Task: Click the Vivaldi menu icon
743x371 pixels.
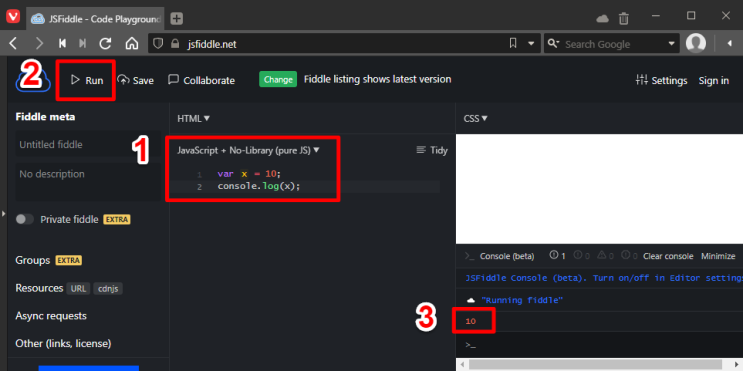Action: click(x=13, y=18)
